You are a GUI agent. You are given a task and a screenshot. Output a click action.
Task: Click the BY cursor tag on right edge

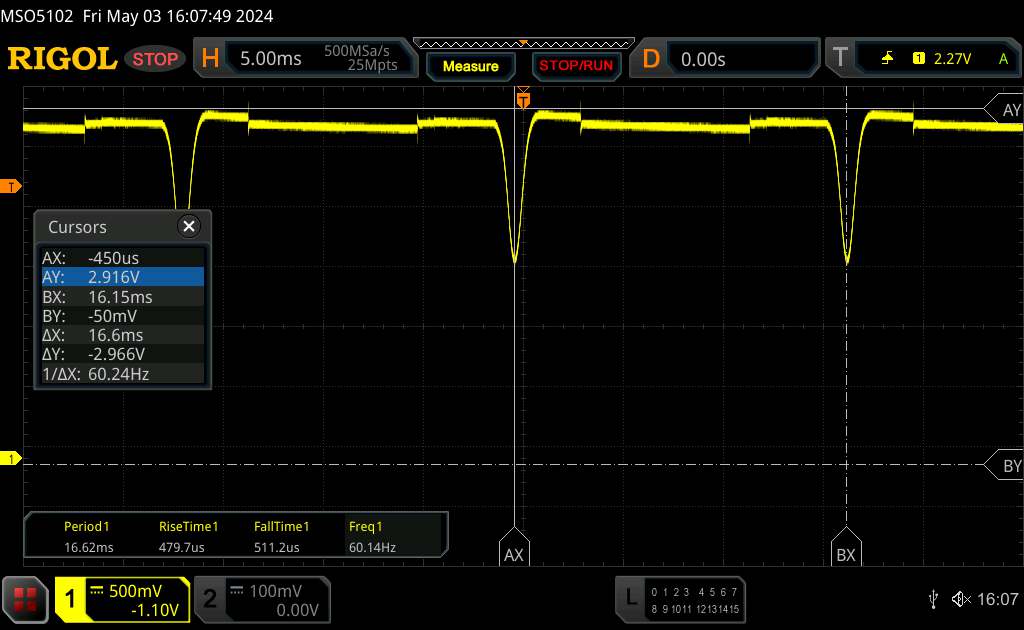tap(1006, 465)
